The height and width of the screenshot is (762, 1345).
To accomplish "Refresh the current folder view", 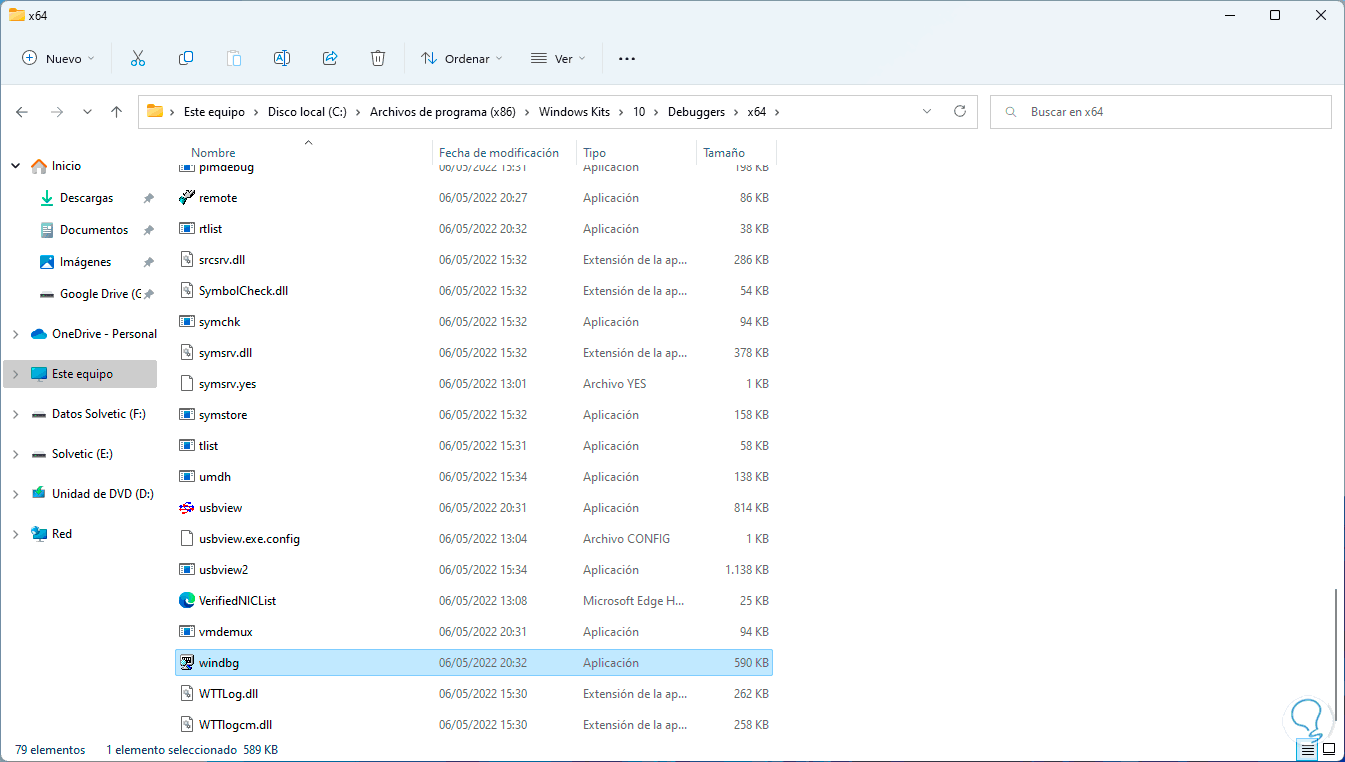I will pos(960,112).
